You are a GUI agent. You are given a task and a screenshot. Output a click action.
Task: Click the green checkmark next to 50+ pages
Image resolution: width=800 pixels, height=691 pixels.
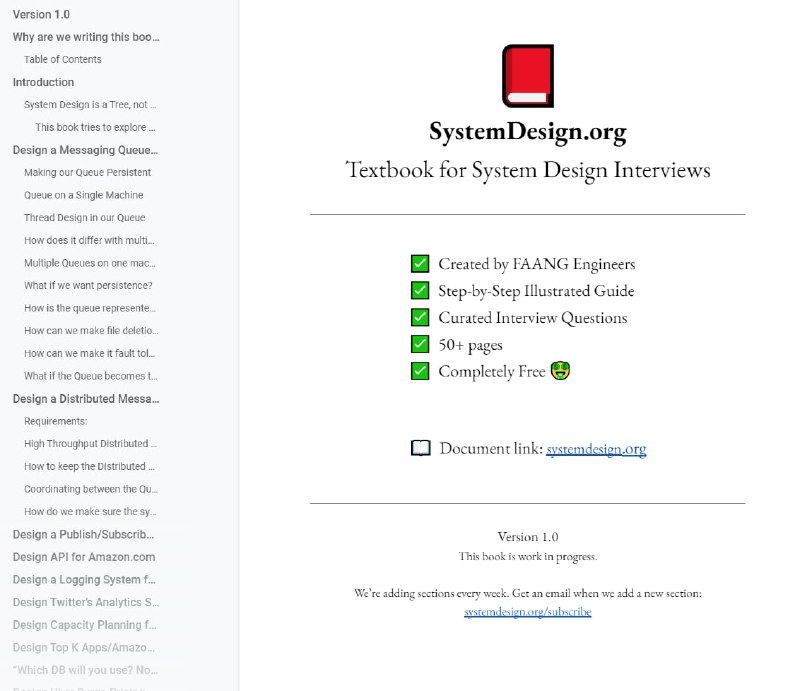420,345
